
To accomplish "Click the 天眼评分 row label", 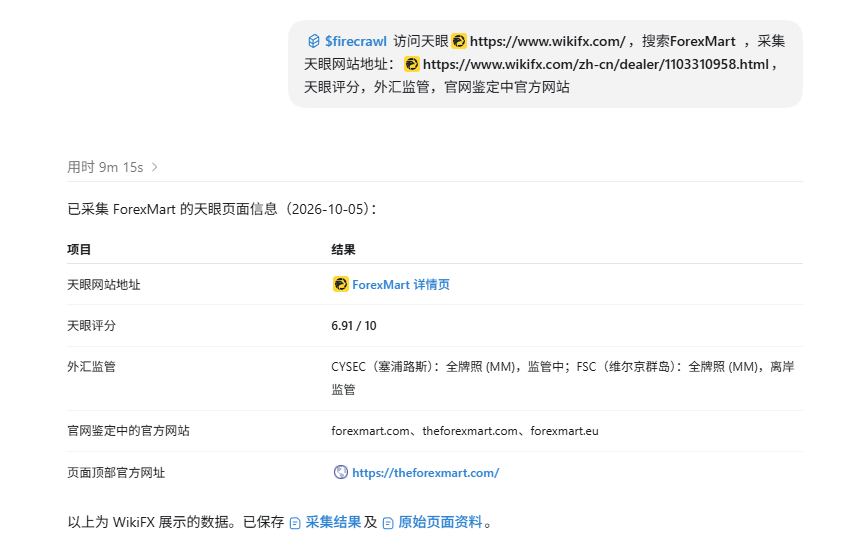I will click(92, 326).
